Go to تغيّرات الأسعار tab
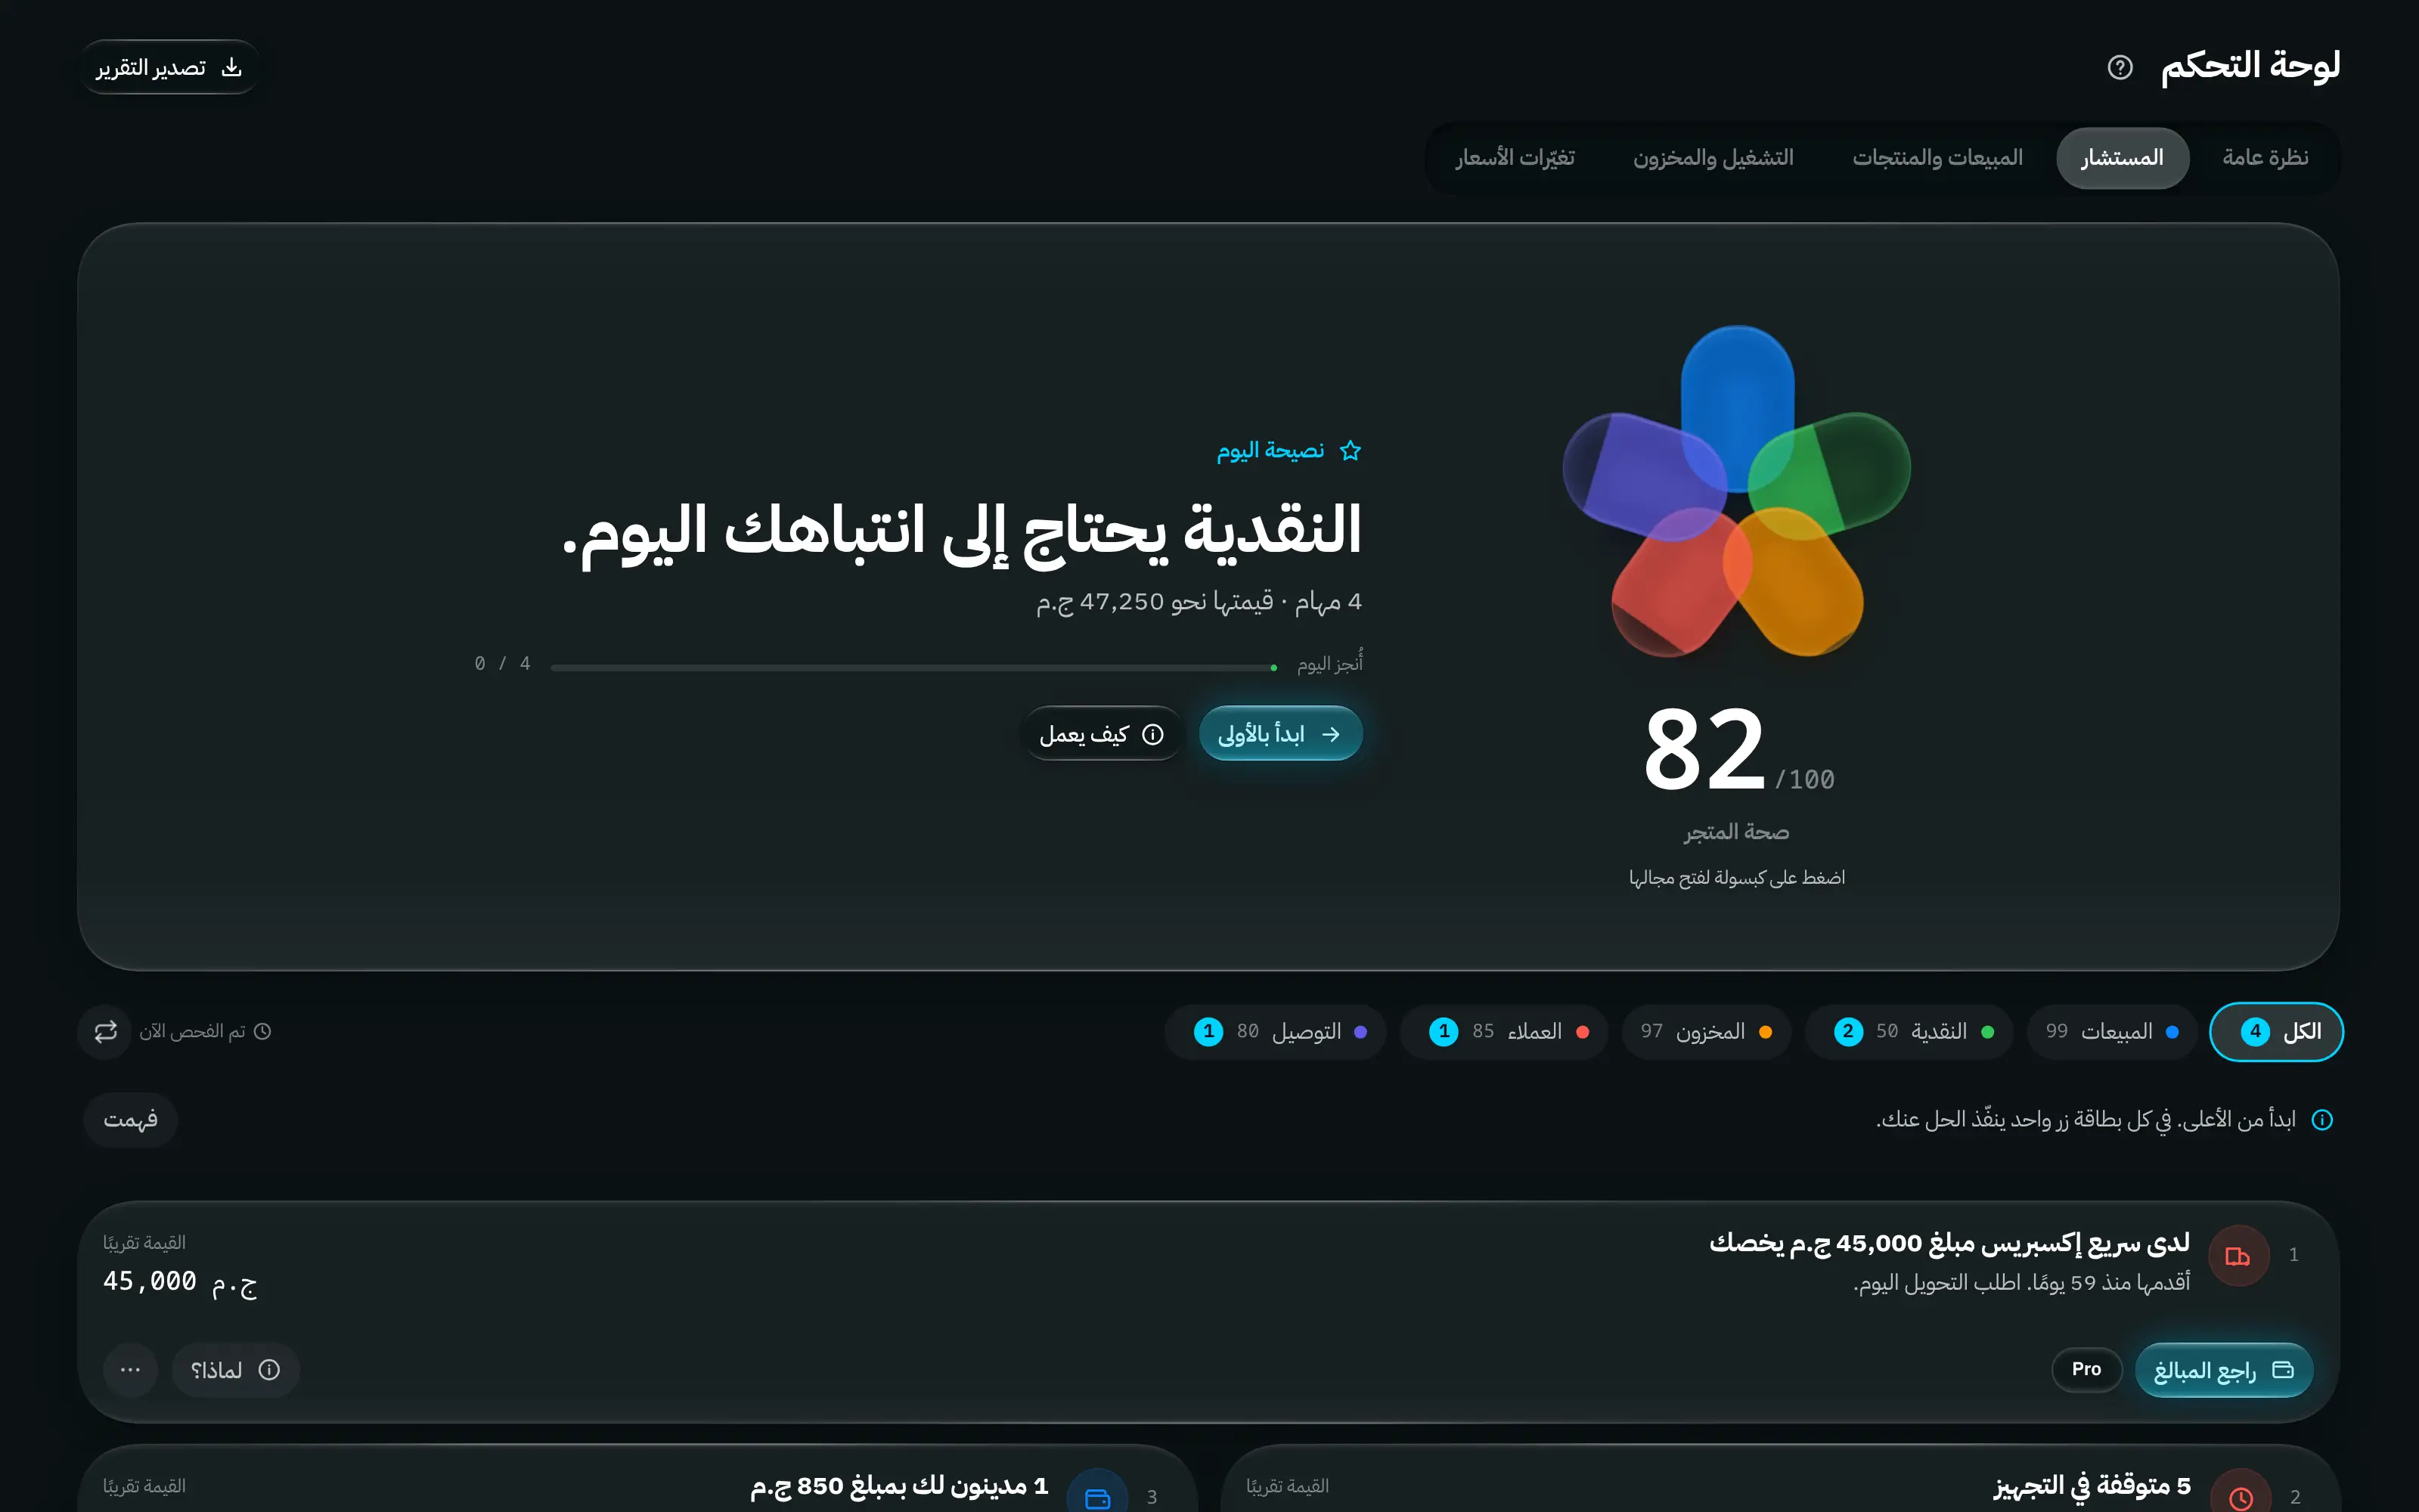Image resolution: width=2419 pixels, height=1512 pixels. point(1515,158)
